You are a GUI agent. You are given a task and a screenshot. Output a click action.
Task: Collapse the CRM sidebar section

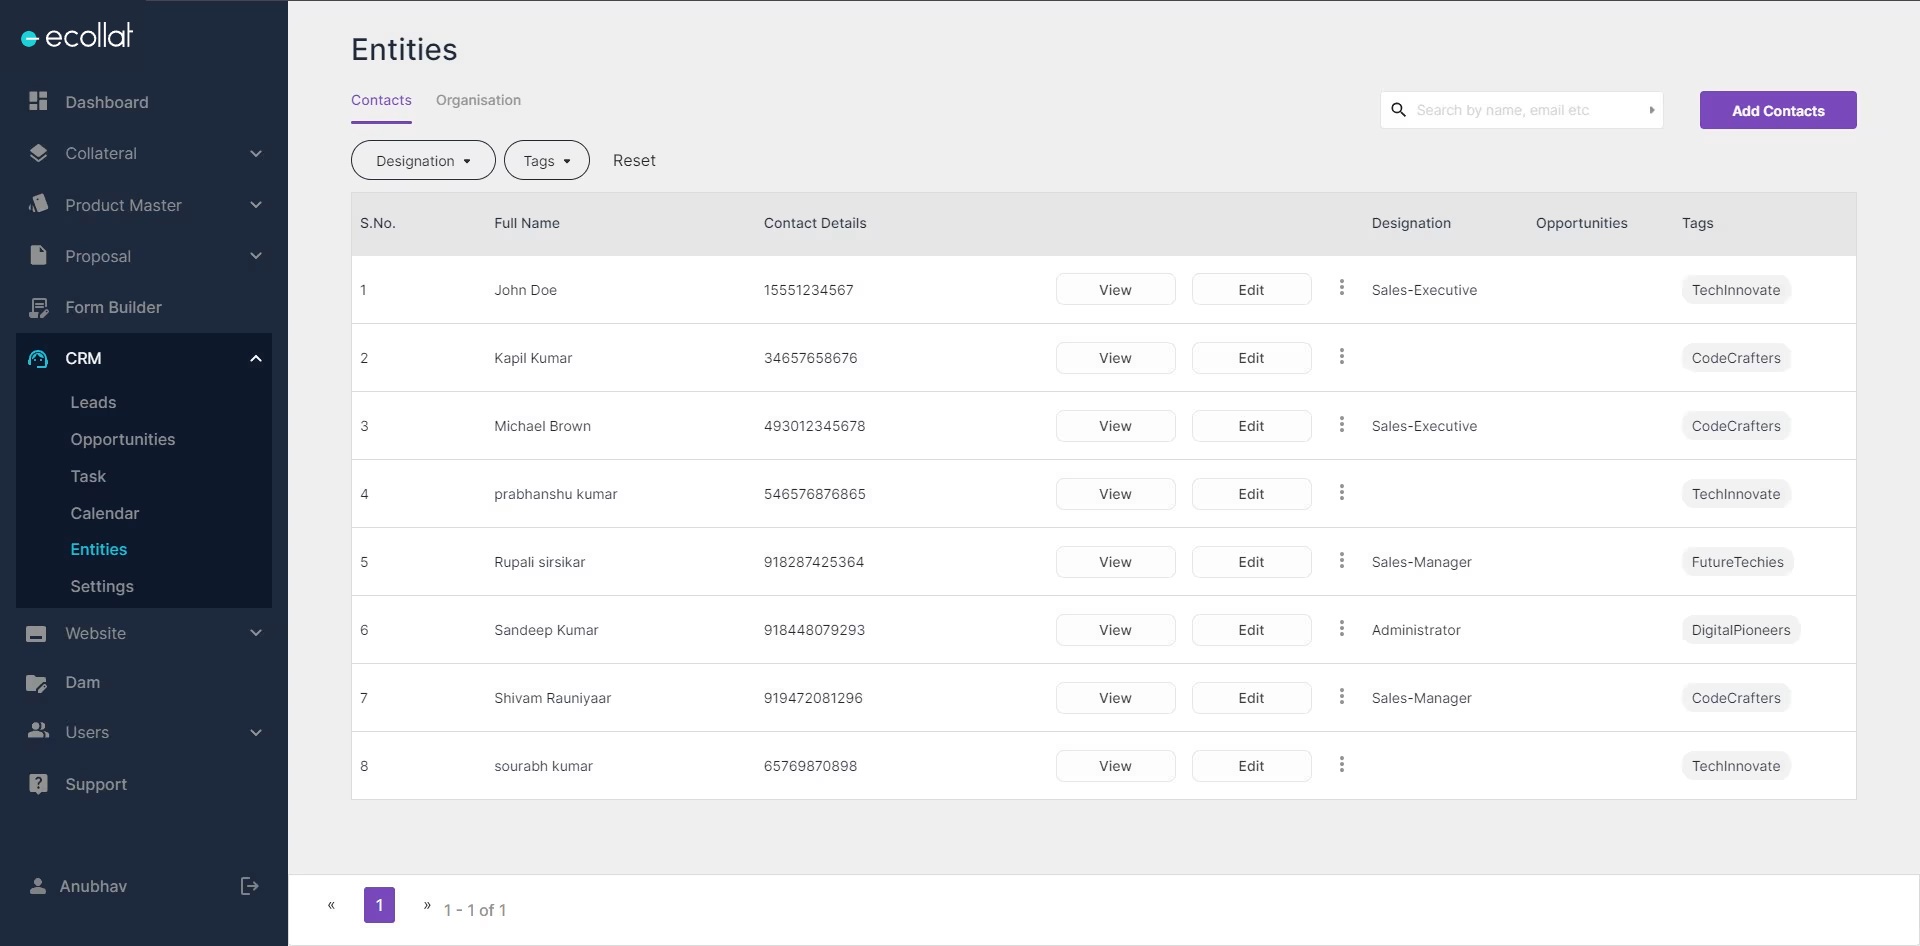[x=255, y=358]
